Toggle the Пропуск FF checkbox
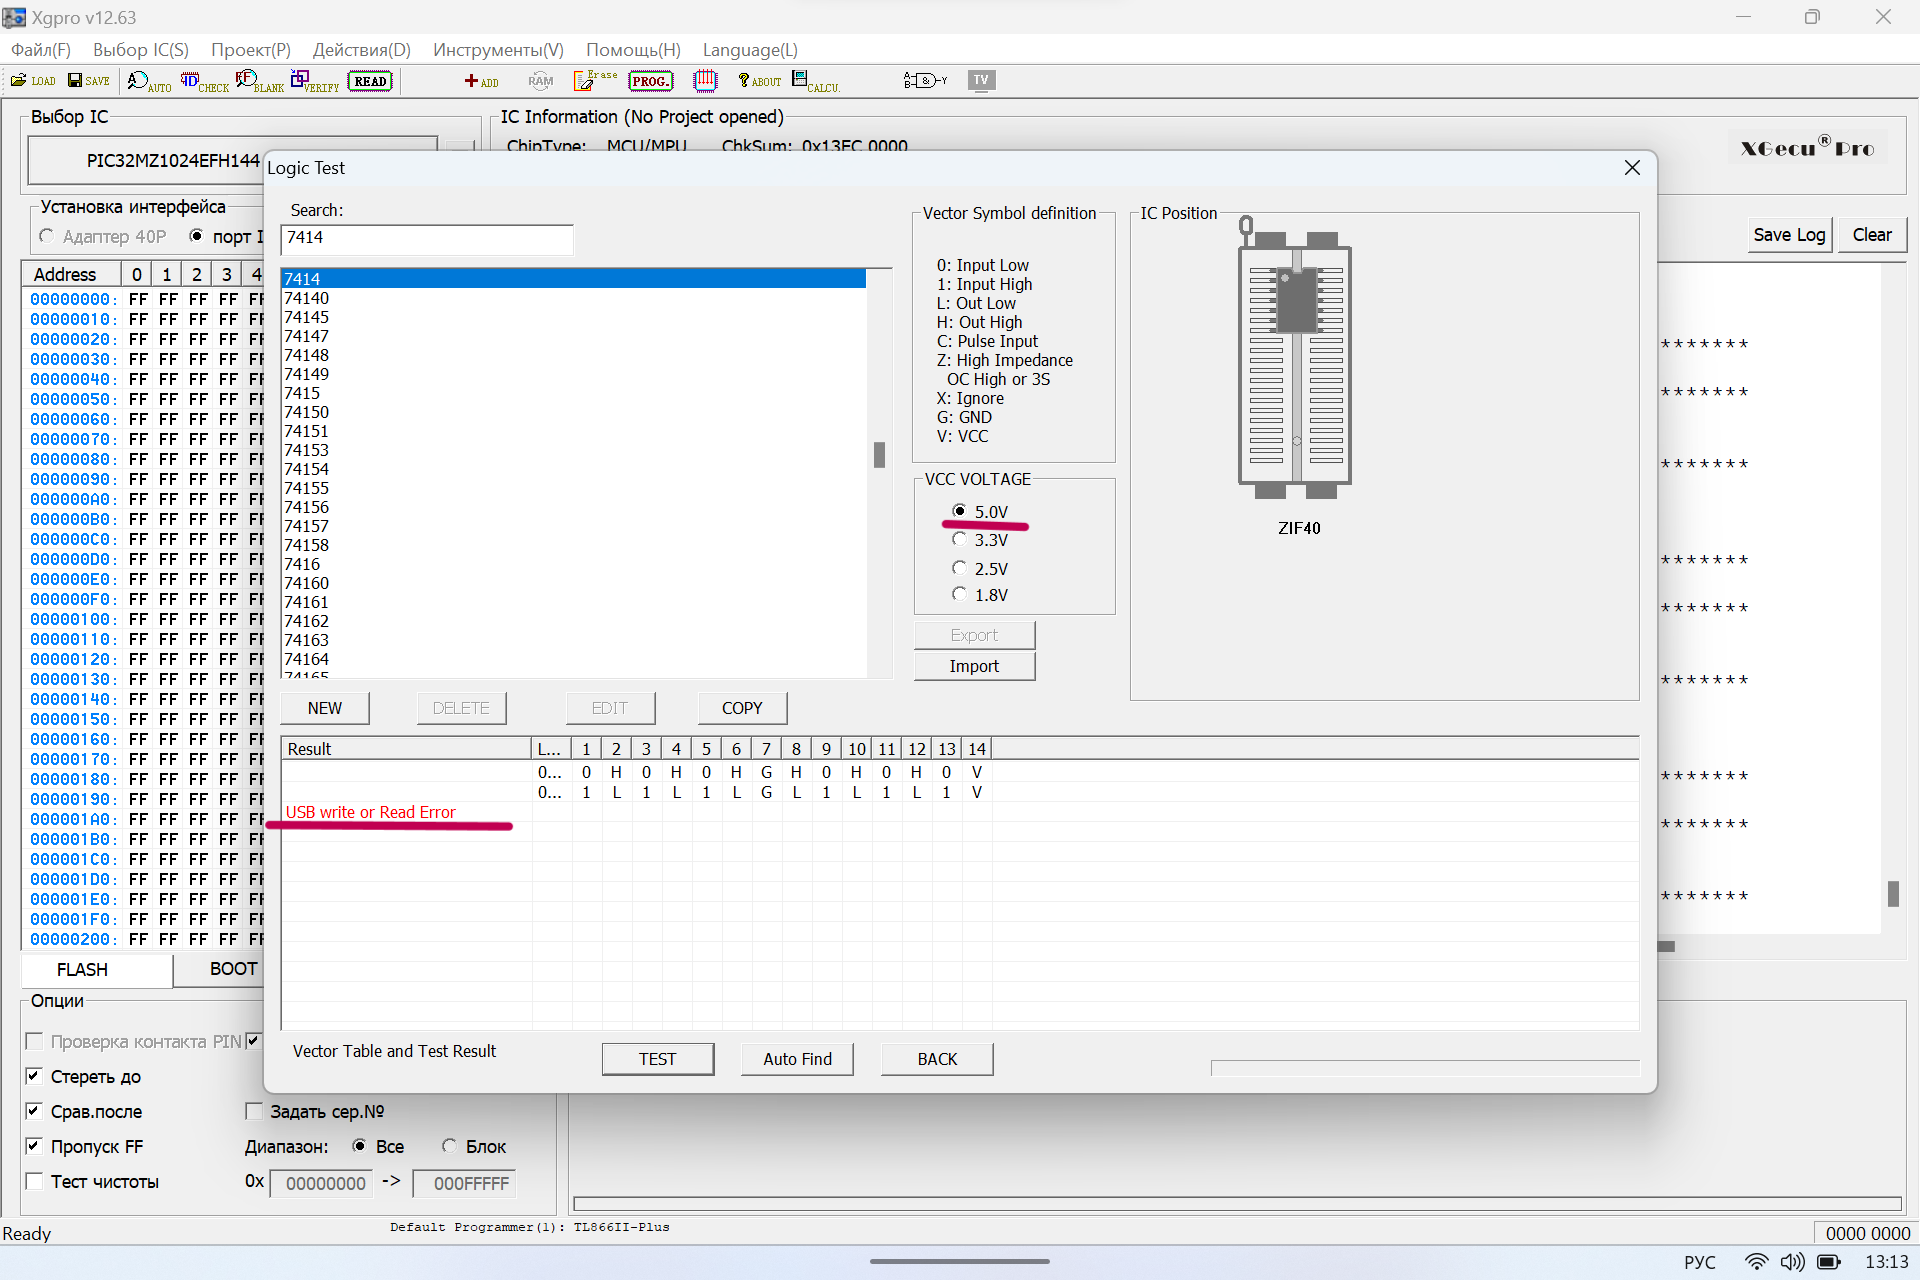1920x1280 pixels. [34, 1146]
